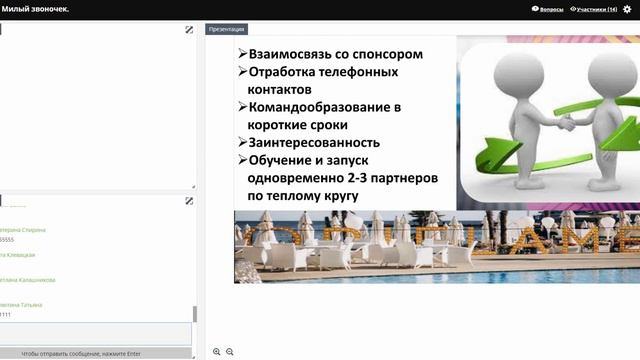This screenshot has width=640, height=360.
Task: Click the 'нажмите Enter' send message bar
Action: click(96, 354)
